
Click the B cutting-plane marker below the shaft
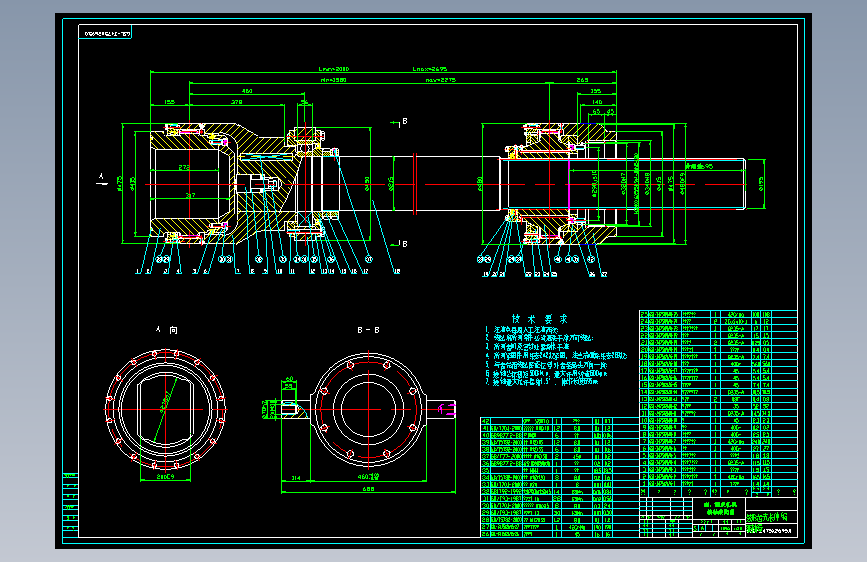click(398, 243)
